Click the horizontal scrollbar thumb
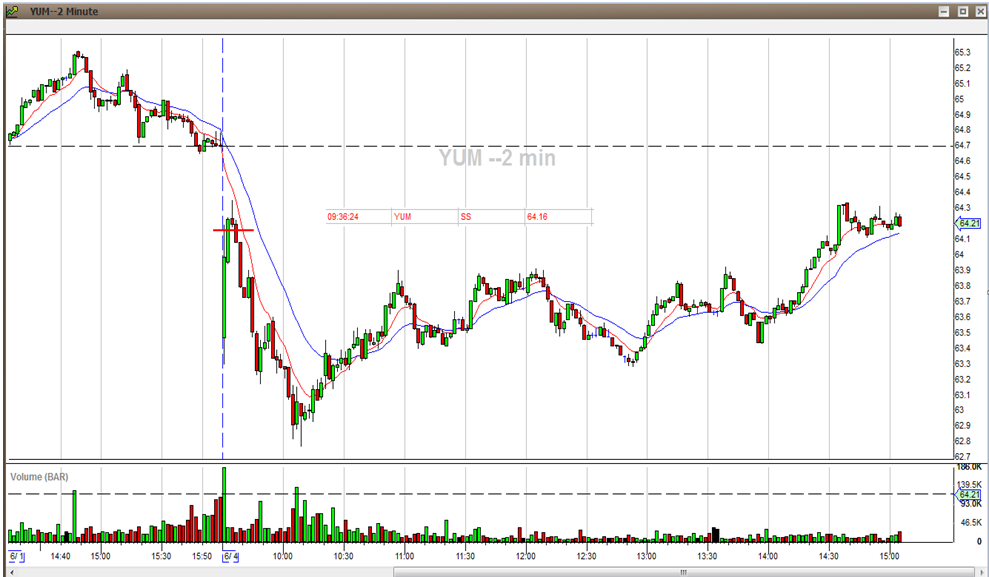The height and width of the screenshot is (577, 989). click(x=684, y=572)
